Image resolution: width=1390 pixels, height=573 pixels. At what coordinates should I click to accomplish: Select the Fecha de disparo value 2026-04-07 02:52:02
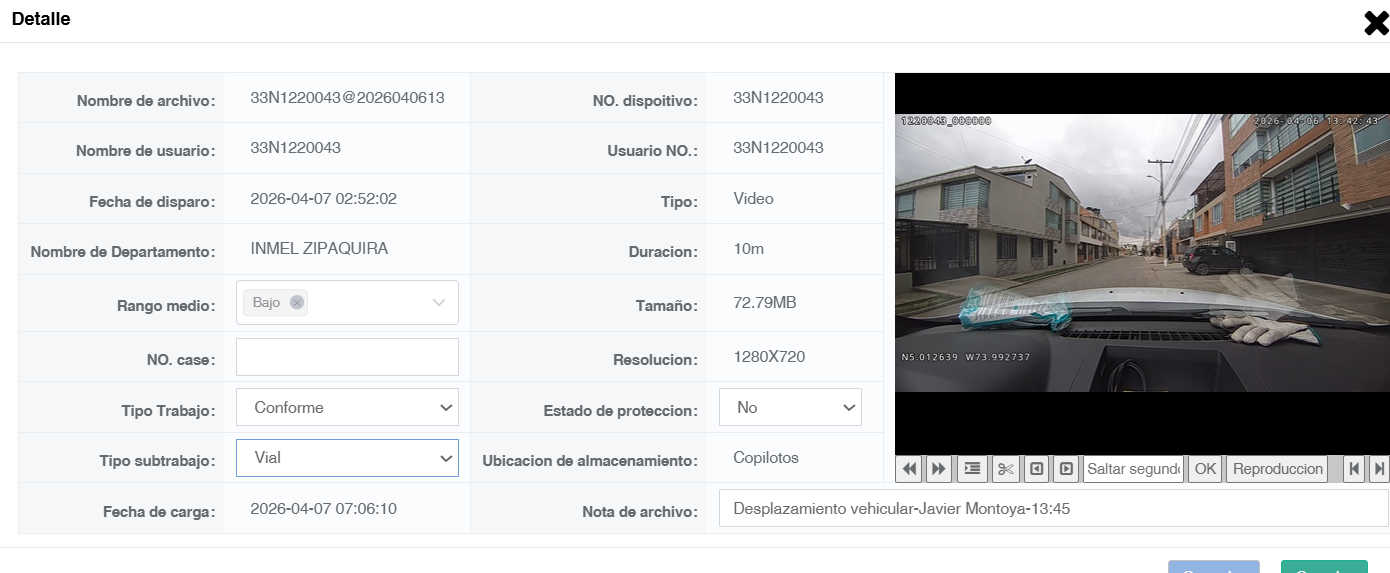(x=323, y=198)
